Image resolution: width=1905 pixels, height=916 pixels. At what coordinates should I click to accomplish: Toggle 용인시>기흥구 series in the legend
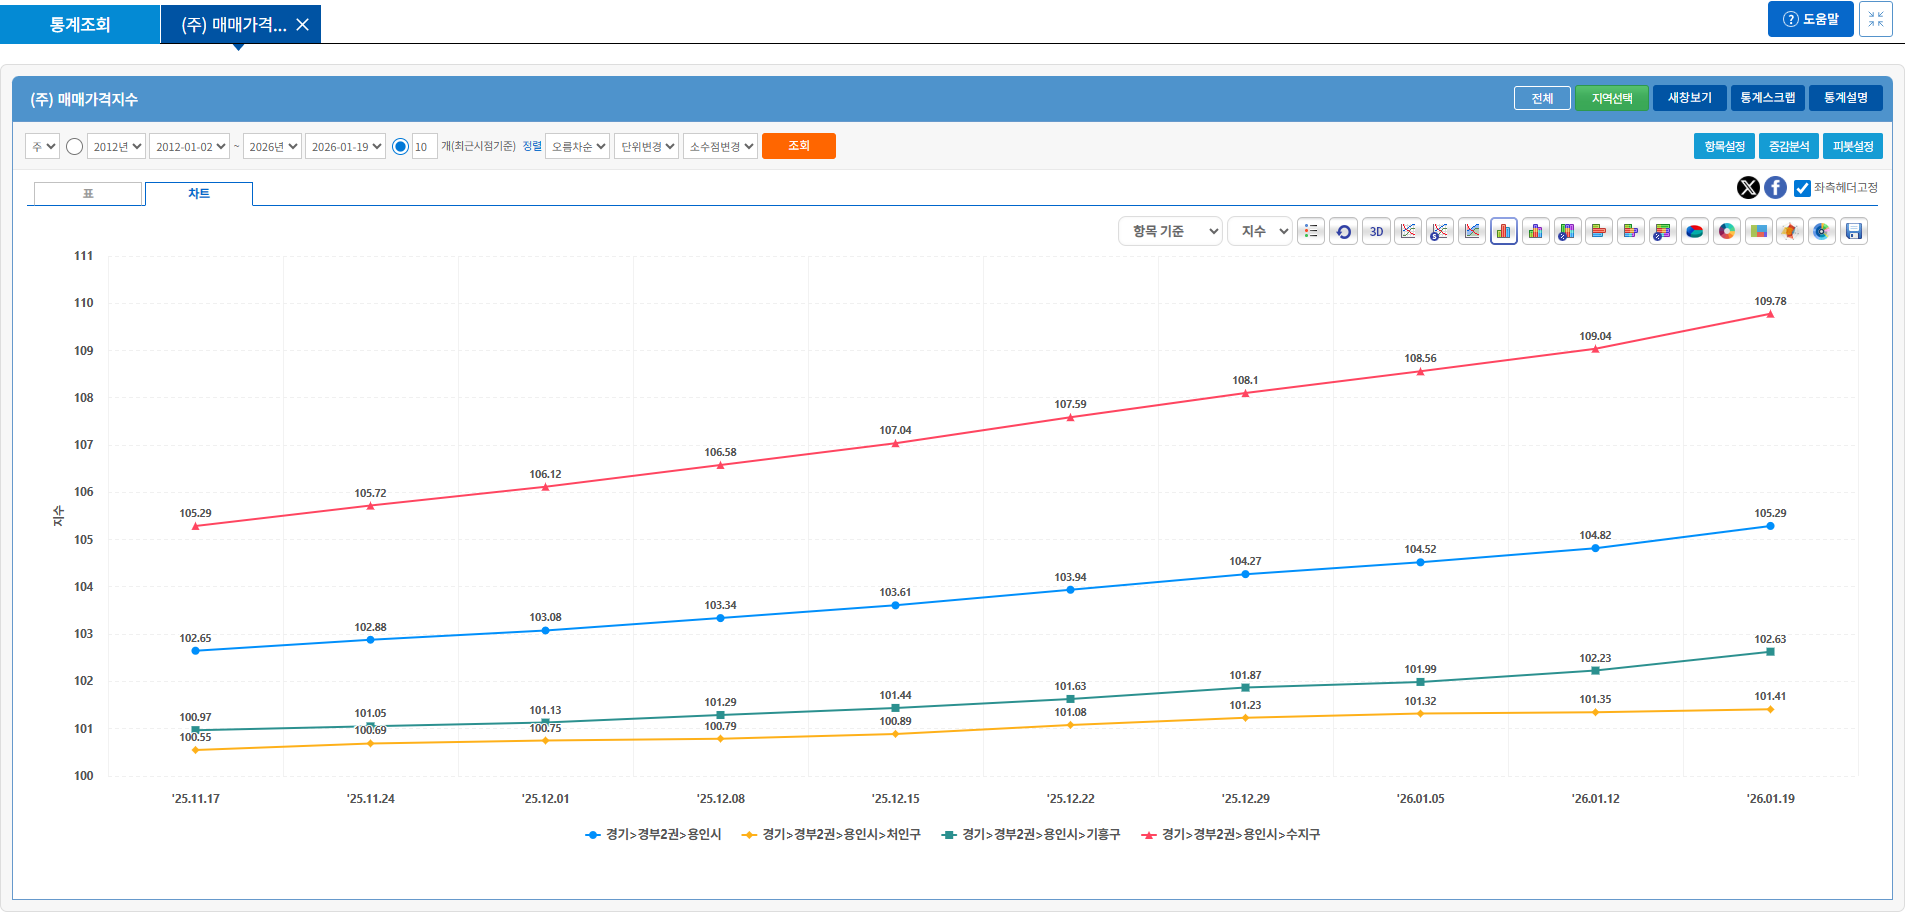1031,834
